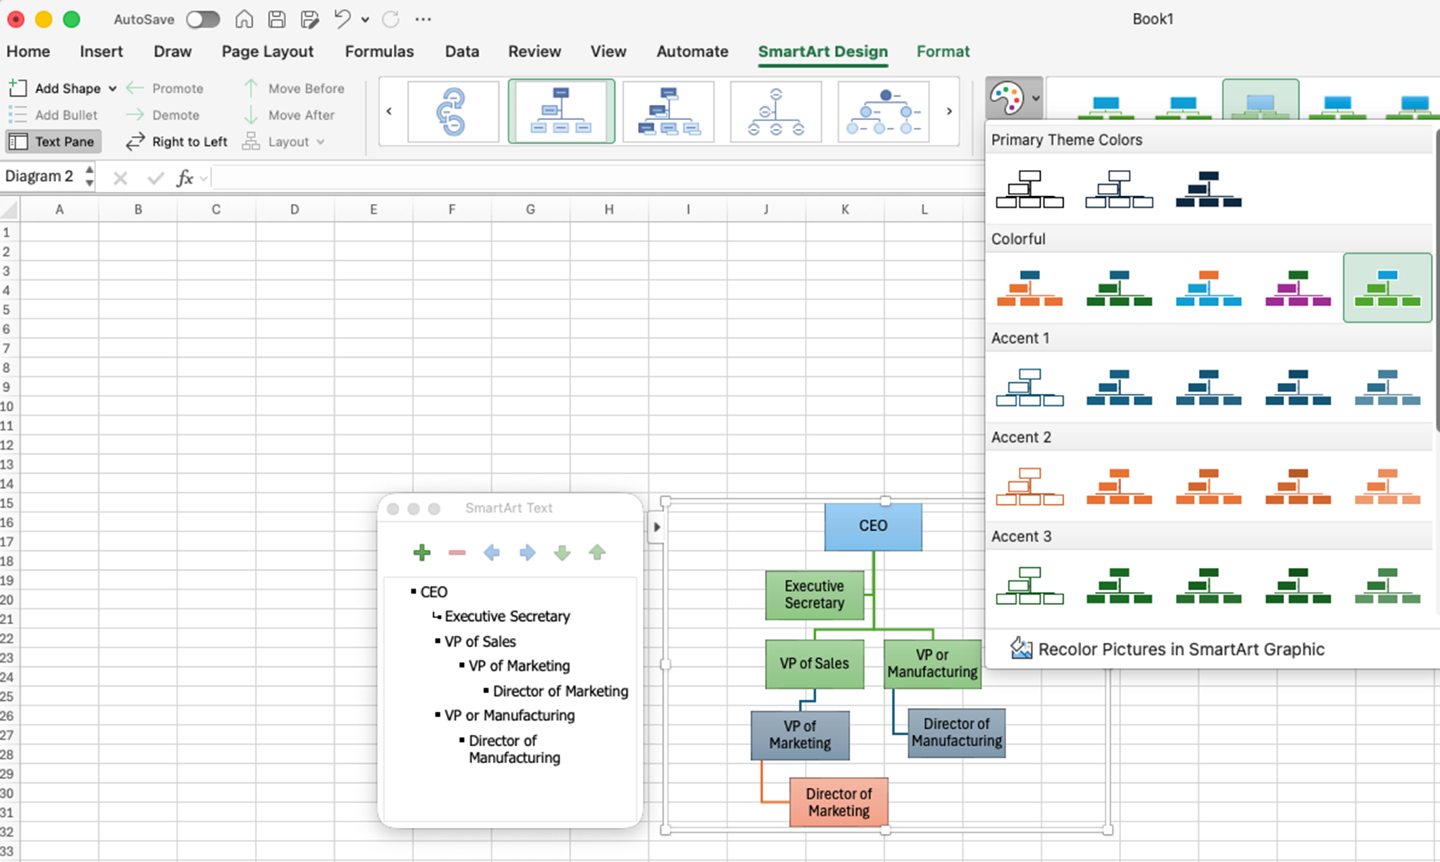This screenshot has width=1440, height=862.
Task: Click the left arrow promote icon
Action: coord(492,552)
